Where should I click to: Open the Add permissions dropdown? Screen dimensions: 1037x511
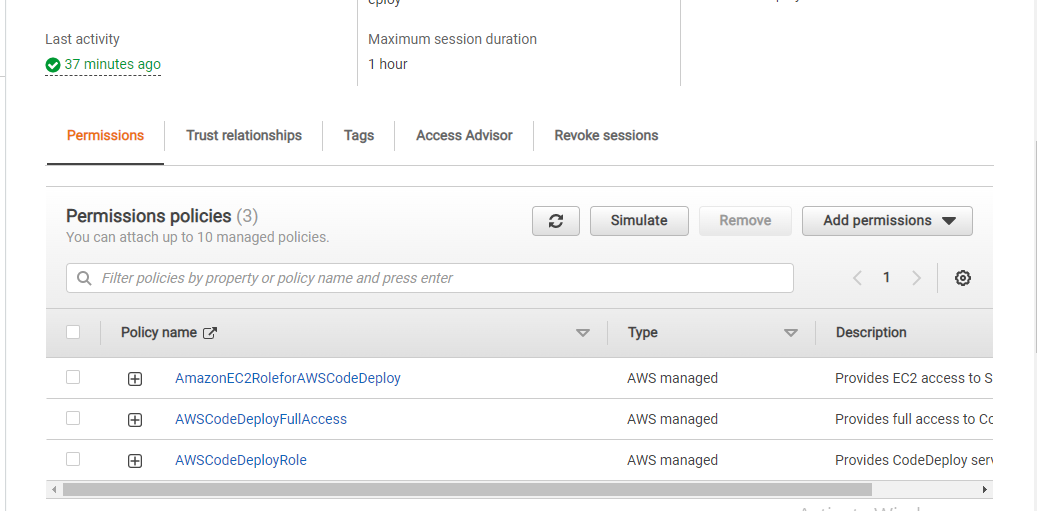[888, 221]
